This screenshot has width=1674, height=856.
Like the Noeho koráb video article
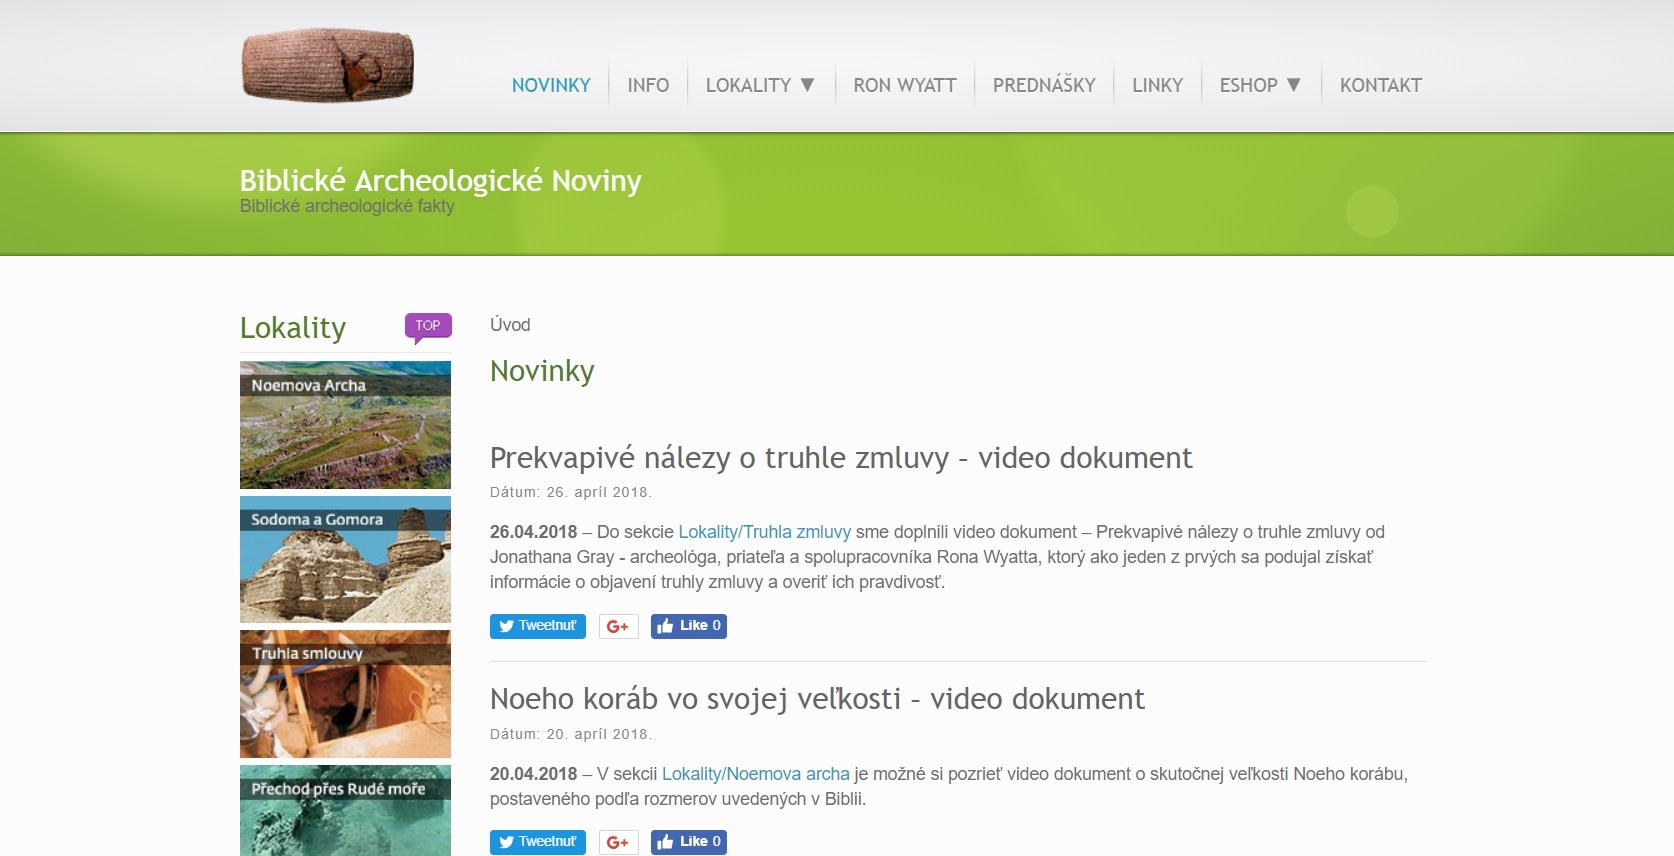(x=689, y=842)
